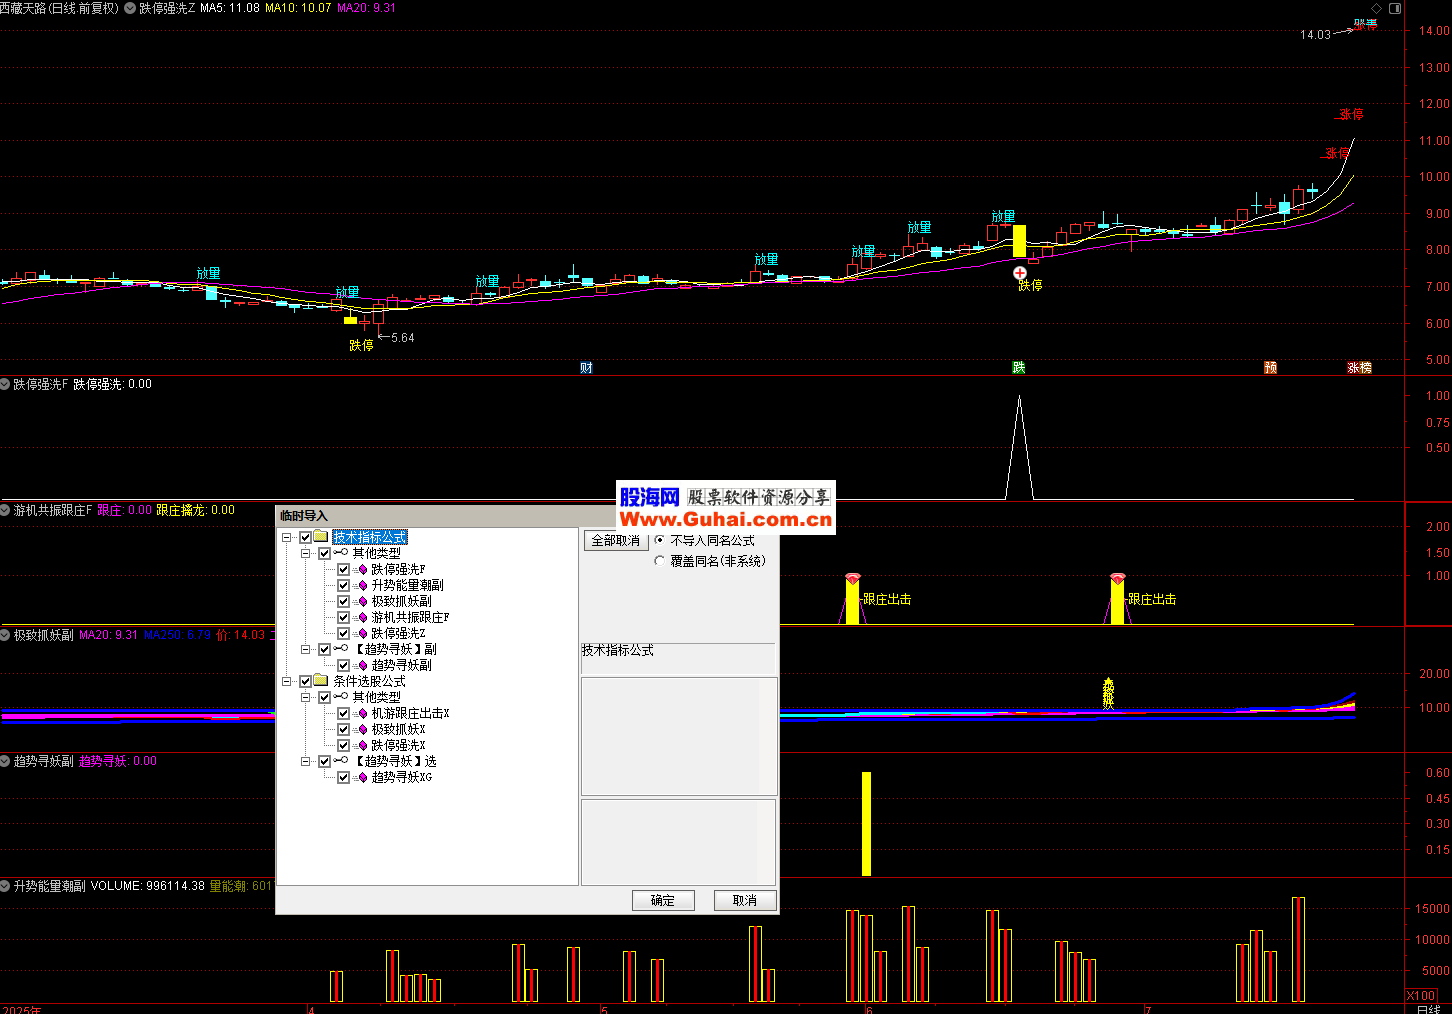Click the magenta cube icon beside 升势能量潮副
This screenshot has width=1452, height=1014.
click(x=362, y=585)
